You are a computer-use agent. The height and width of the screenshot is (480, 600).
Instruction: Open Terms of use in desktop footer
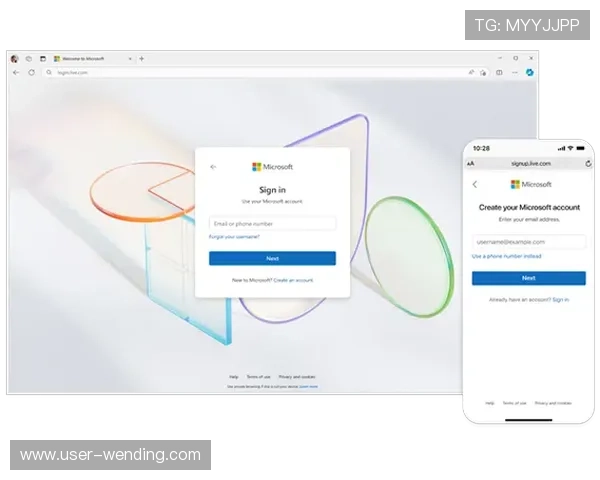click(258, 376)
